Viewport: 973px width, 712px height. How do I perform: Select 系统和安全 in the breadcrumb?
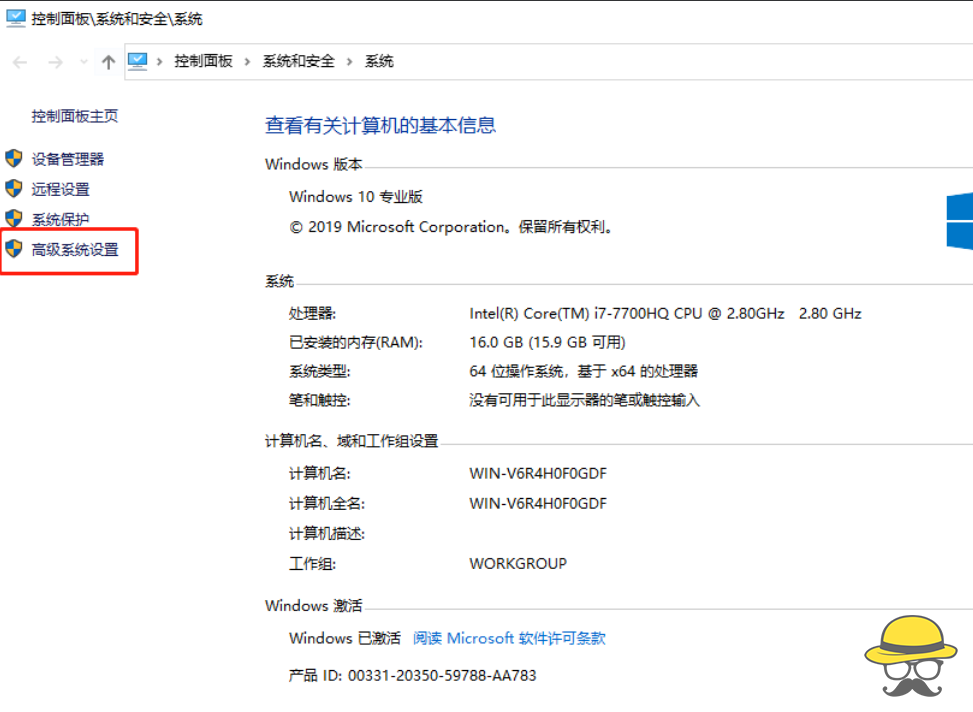(298, 61)
